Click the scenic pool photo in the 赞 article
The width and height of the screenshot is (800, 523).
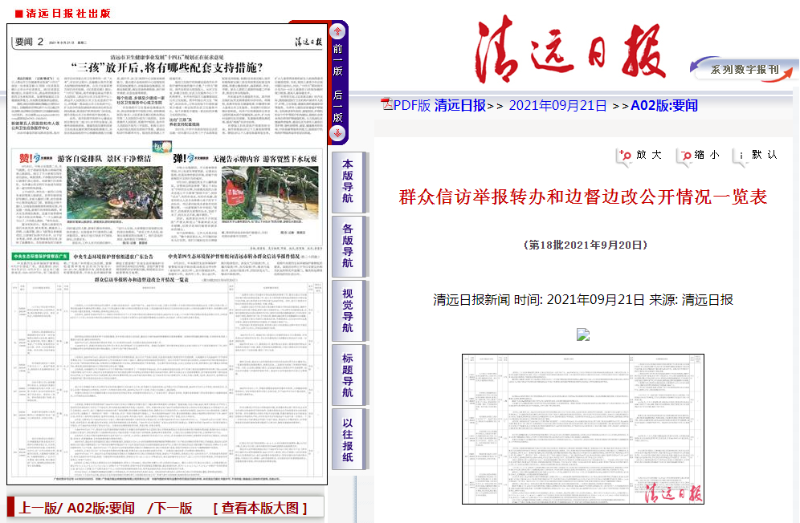(115, 193)
